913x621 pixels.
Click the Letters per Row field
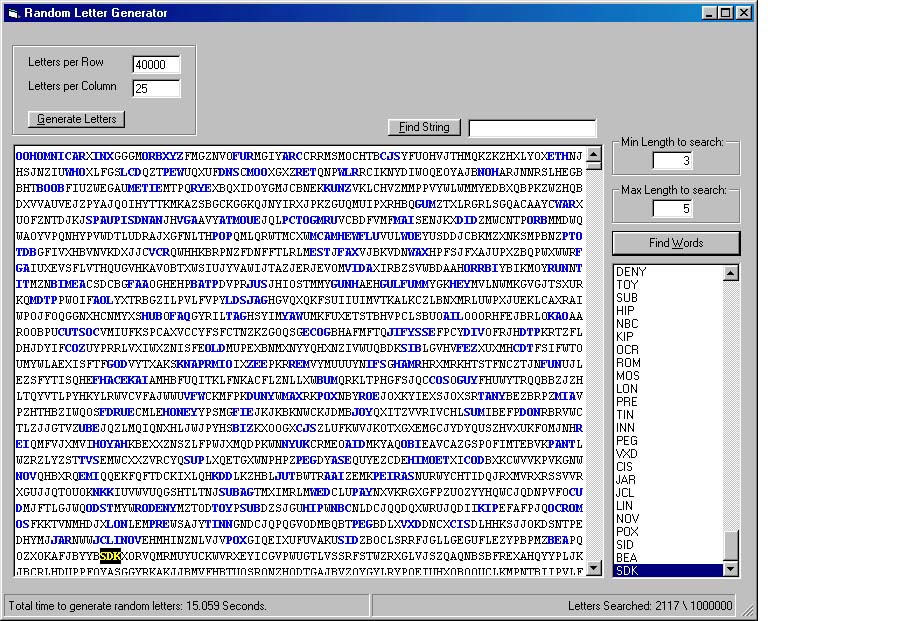click(x=156, y=64)
